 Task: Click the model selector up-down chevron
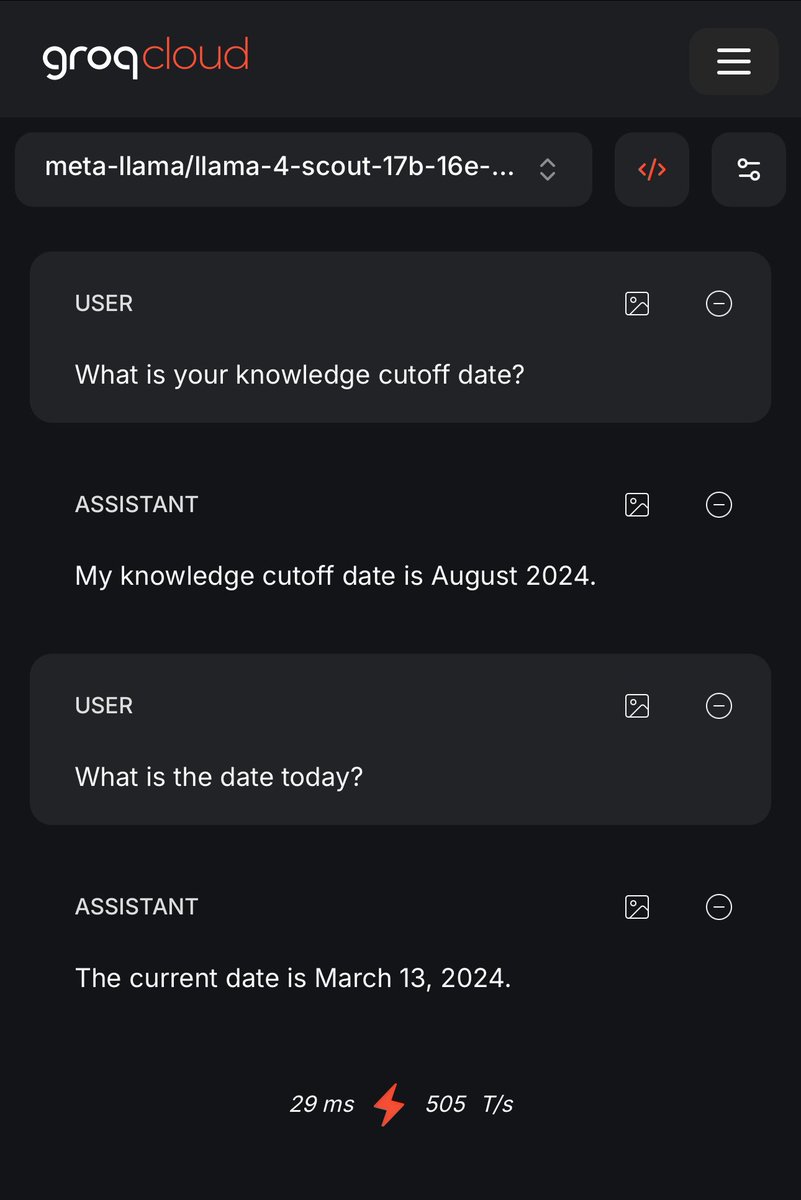coord(547,169)
